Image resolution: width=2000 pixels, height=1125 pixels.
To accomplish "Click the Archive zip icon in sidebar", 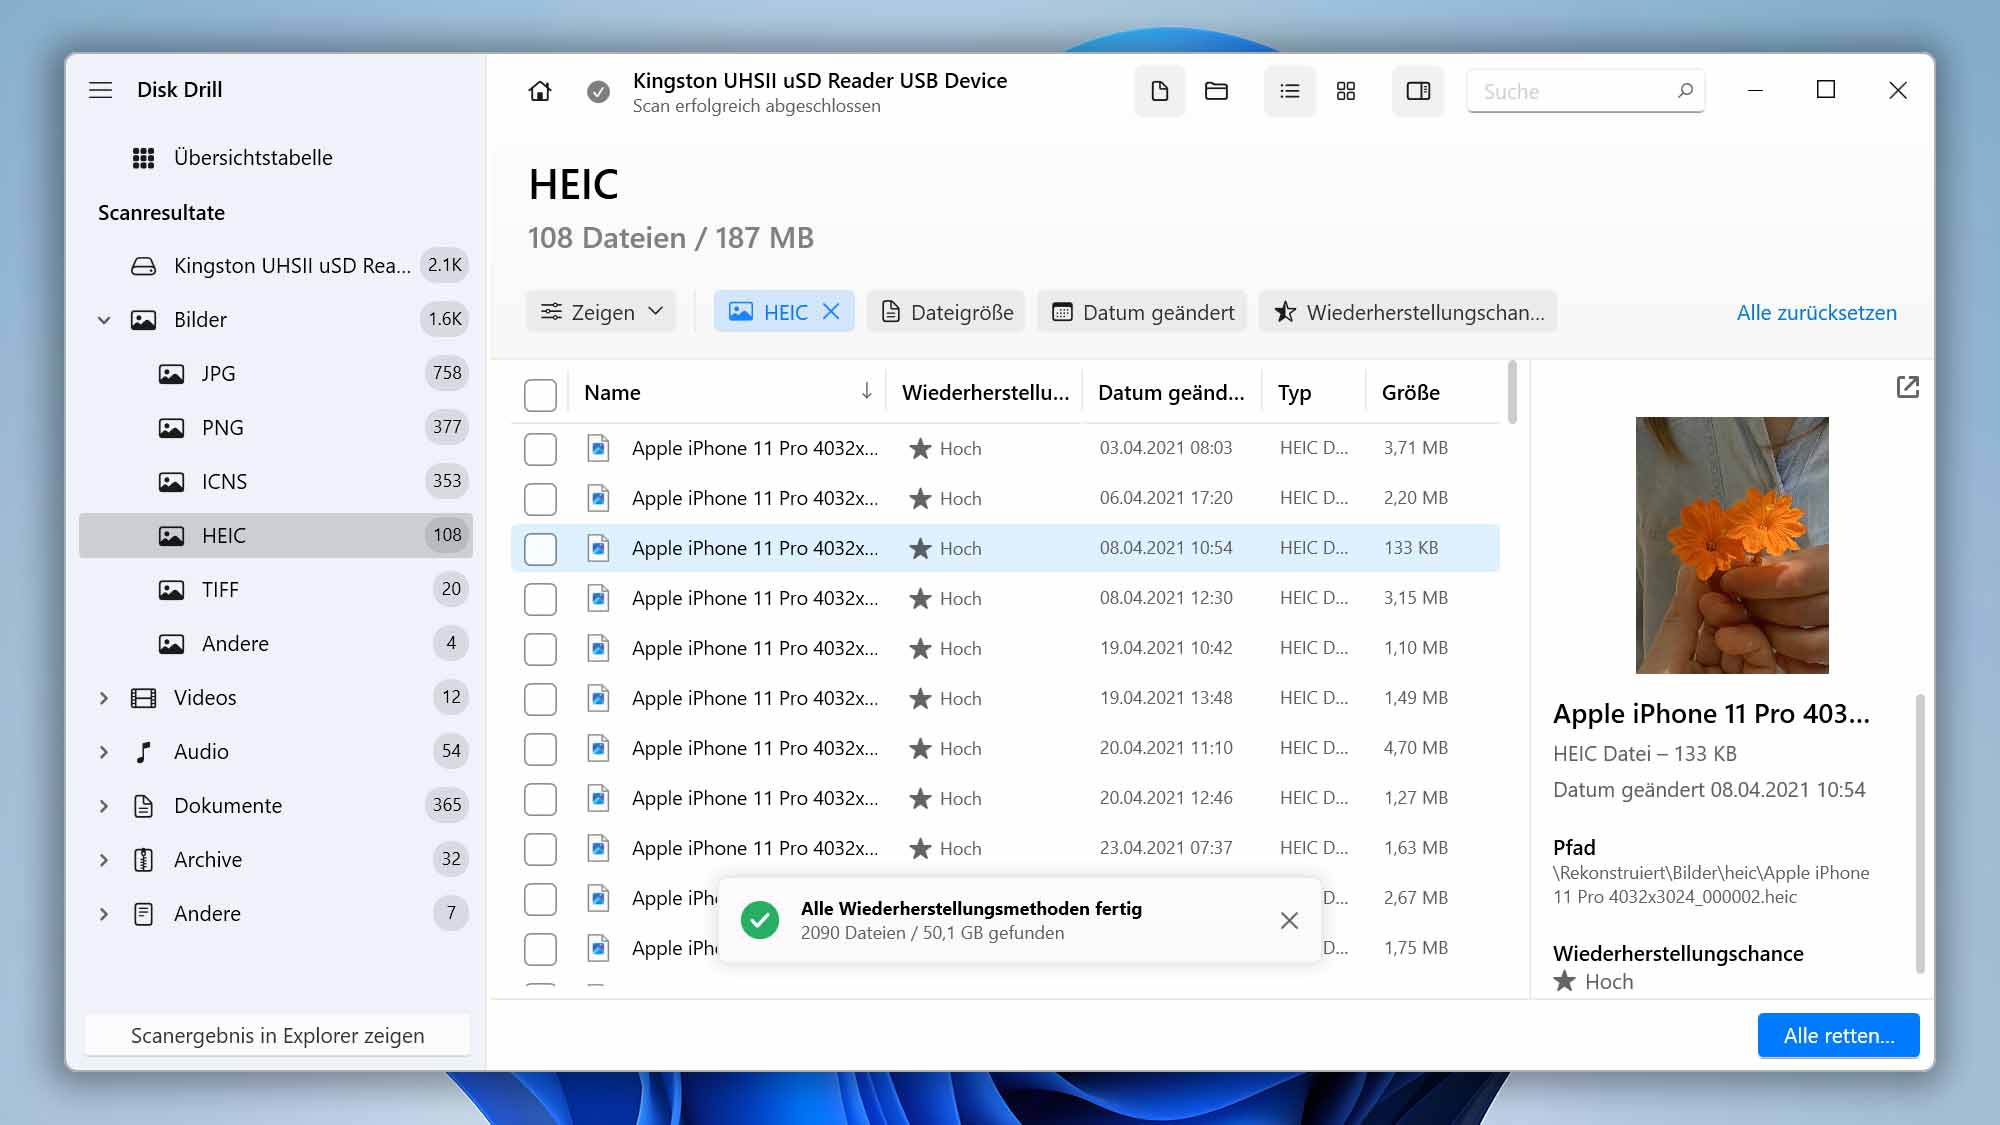I will pyautogui.click(x=144, y=860).
